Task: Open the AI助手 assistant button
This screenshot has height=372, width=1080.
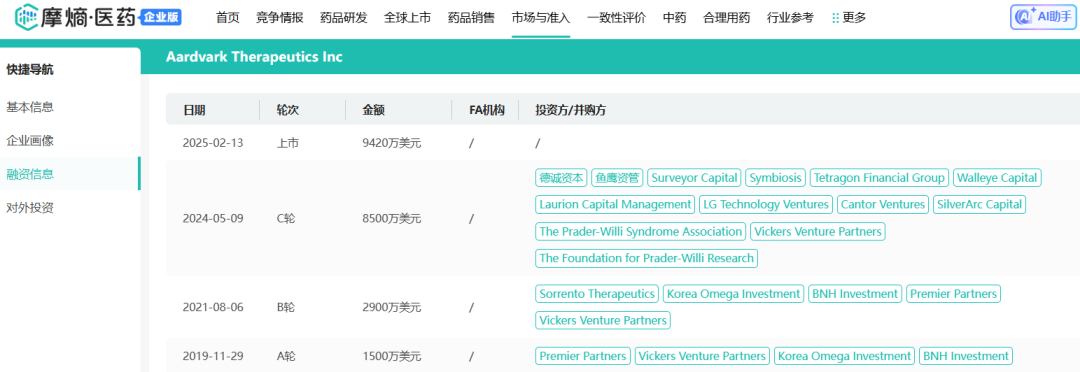Action: (1043, 17)
